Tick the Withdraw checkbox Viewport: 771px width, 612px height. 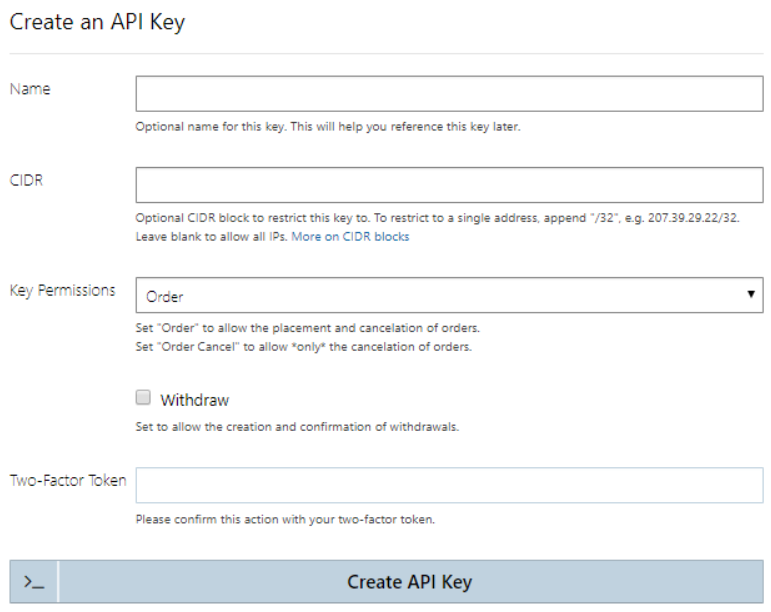(x=143, y=399)
